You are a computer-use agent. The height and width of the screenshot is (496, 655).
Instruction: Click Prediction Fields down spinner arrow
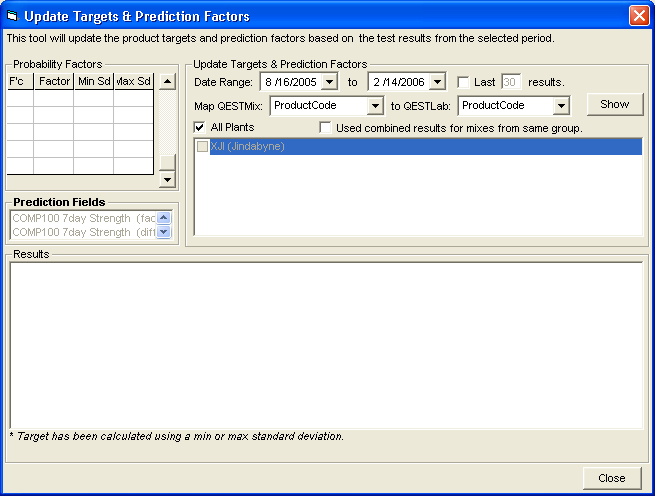click(164, 233)
